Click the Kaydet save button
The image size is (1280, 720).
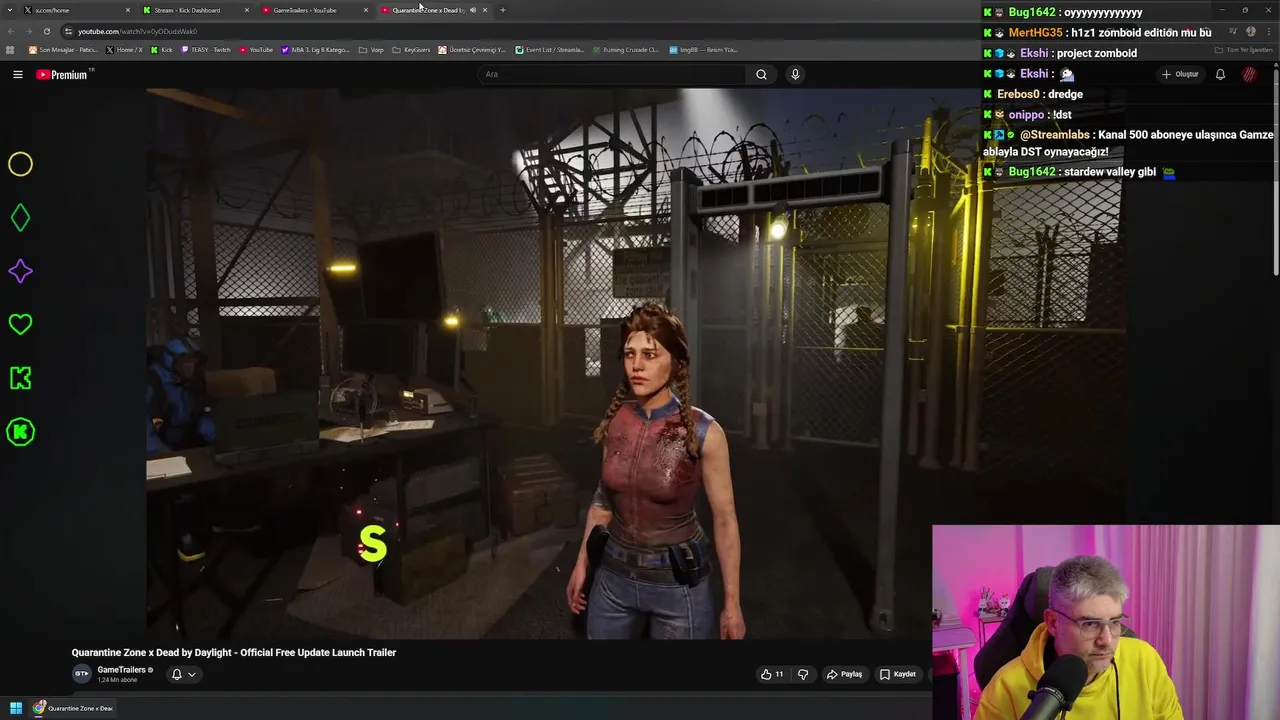pos(898,674)
